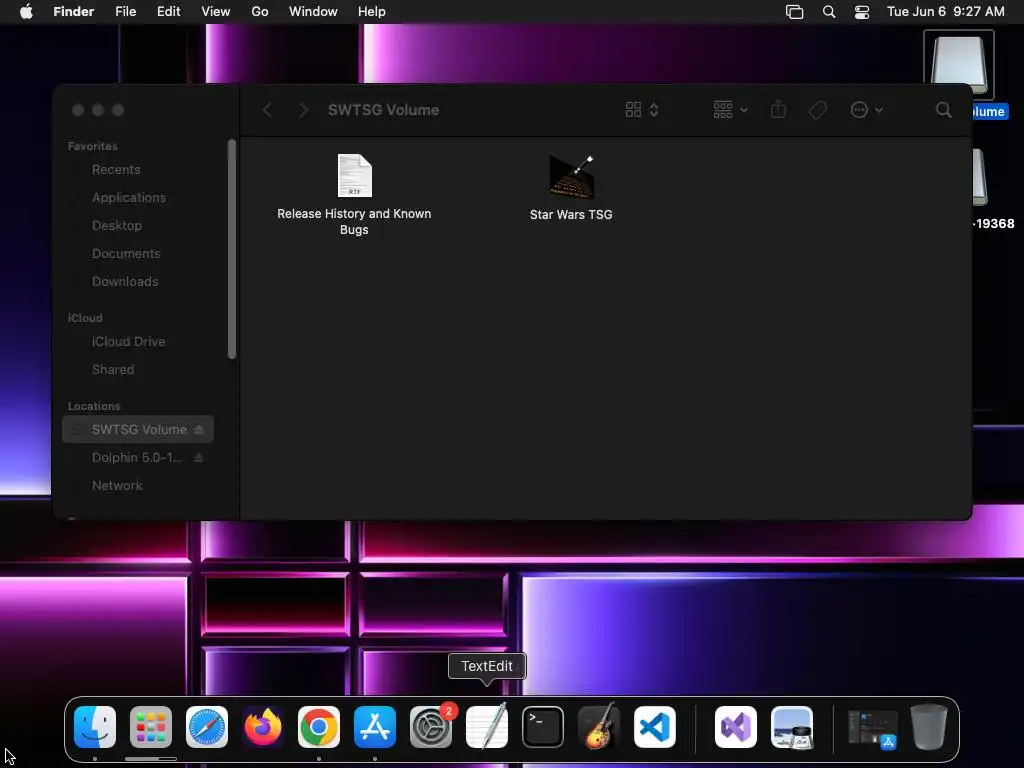Select iCloud Drive in the sidebar
This screenshot has width=1024, height=768.
coord(128,342)
